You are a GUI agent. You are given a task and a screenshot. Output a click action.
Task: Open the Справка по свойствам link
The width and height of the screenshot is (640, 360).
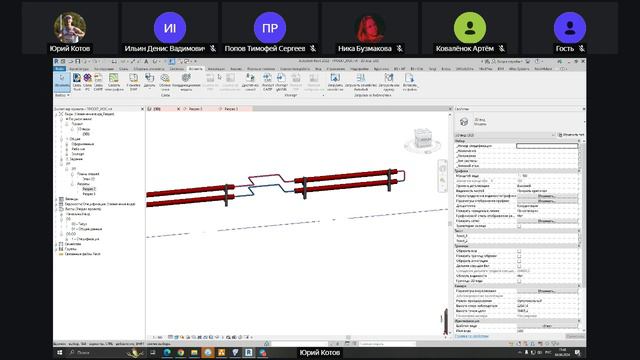[x=472, y=336]
